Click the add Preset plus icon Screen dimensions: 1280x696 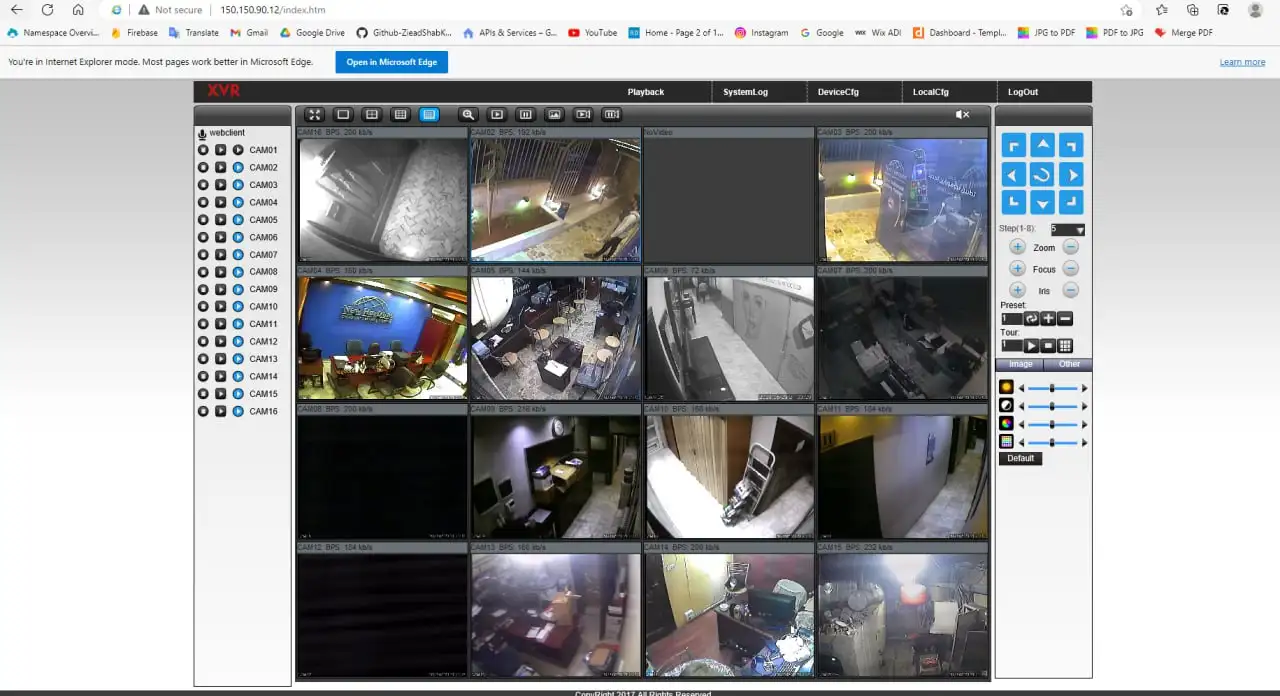[1048, 318]
